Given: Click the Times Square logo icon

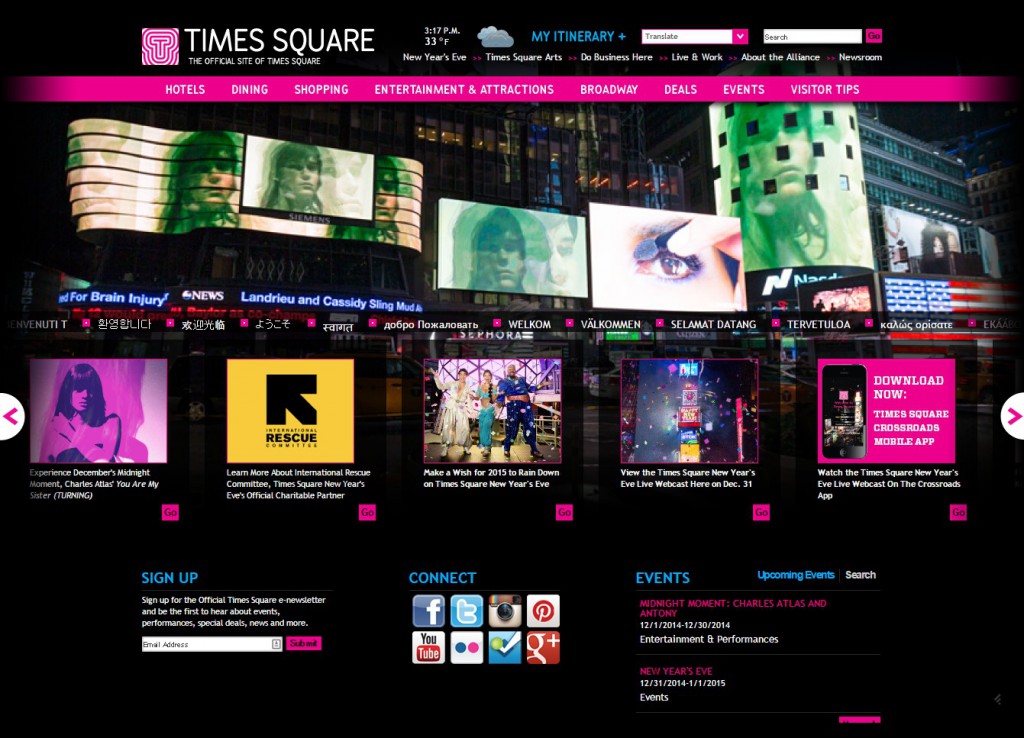Looking at the screenshot, I should [160, 46].
